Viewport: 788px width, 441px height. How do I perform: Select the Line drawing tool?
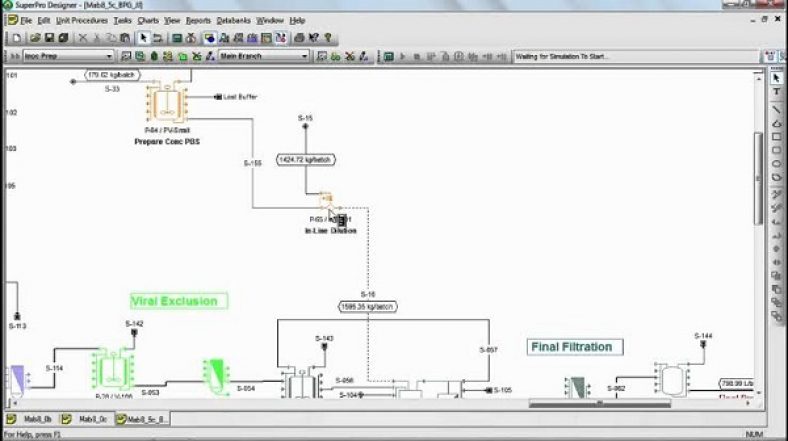point(776,109)
